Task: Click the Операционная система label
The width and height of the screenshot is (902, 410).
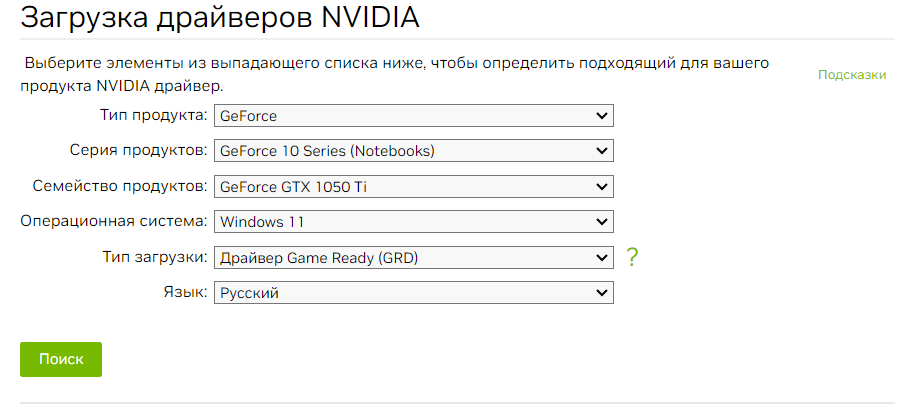Action: 113,221
